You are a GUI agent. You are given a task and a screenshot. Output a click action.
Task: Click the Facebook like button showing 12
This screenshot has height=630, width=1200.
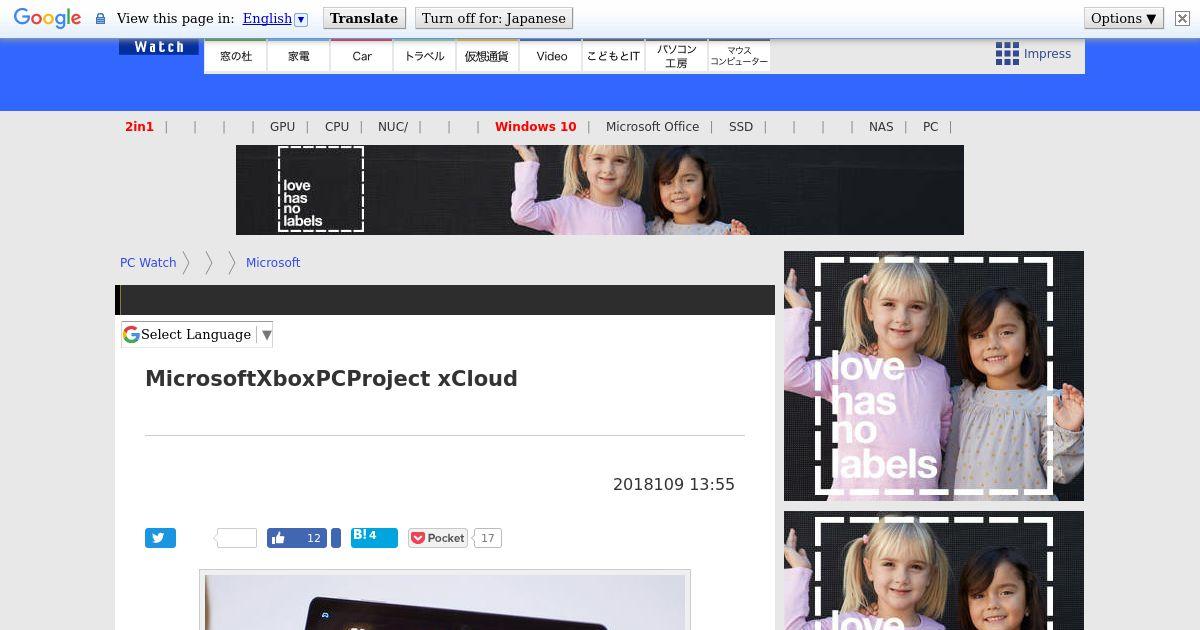[x=297, y=538]
